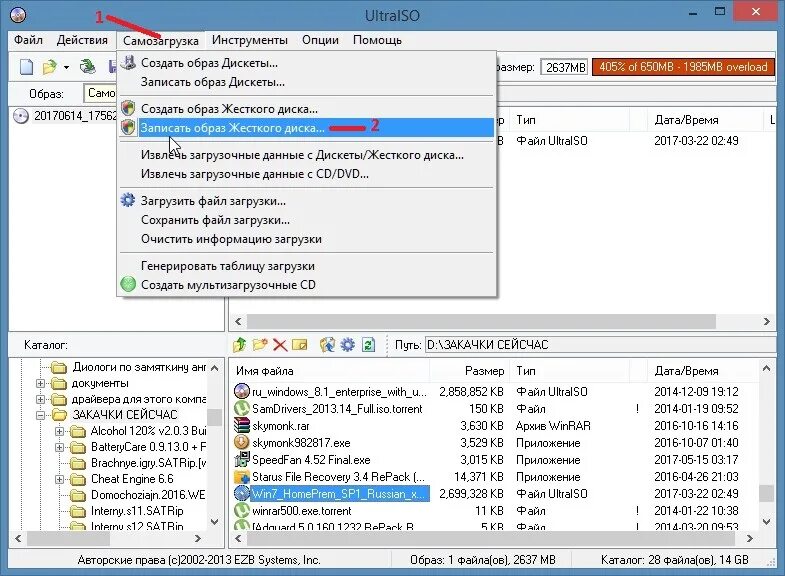Expand the BatteryCare 0.9.13.0 folder

pos(59,447)
